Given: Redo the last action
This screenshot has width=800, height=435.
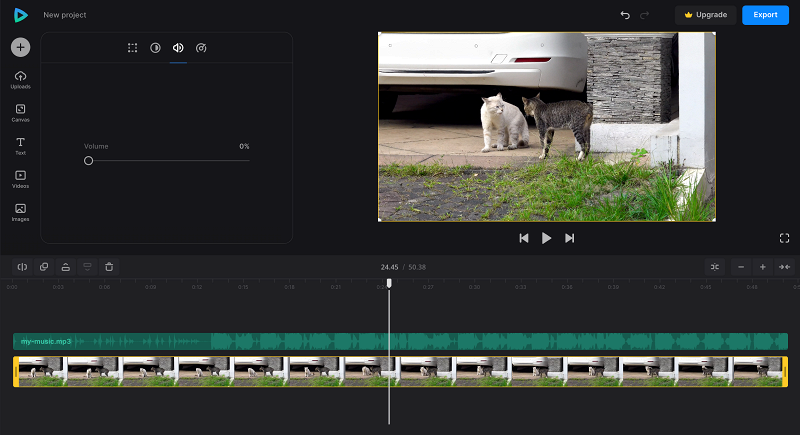Looking at the screenshot, I should click(x=644, y=15).
